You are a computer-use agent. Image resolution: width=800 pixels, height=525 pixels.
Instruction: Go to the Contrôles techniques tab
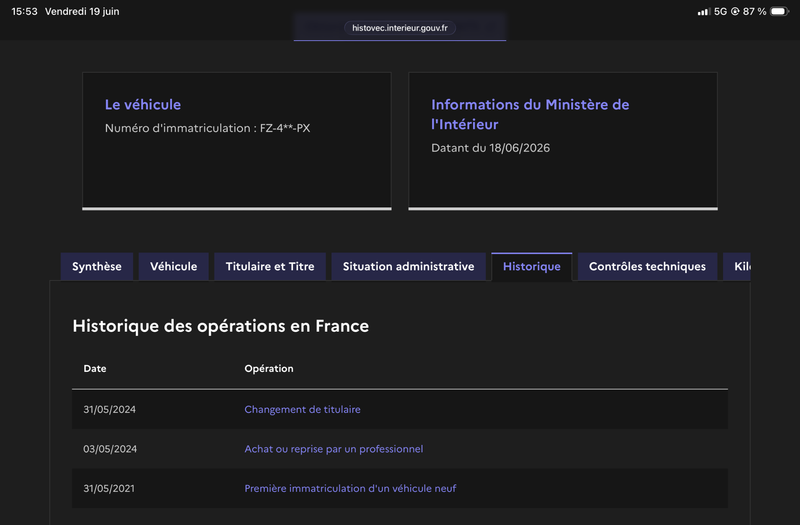647,266
